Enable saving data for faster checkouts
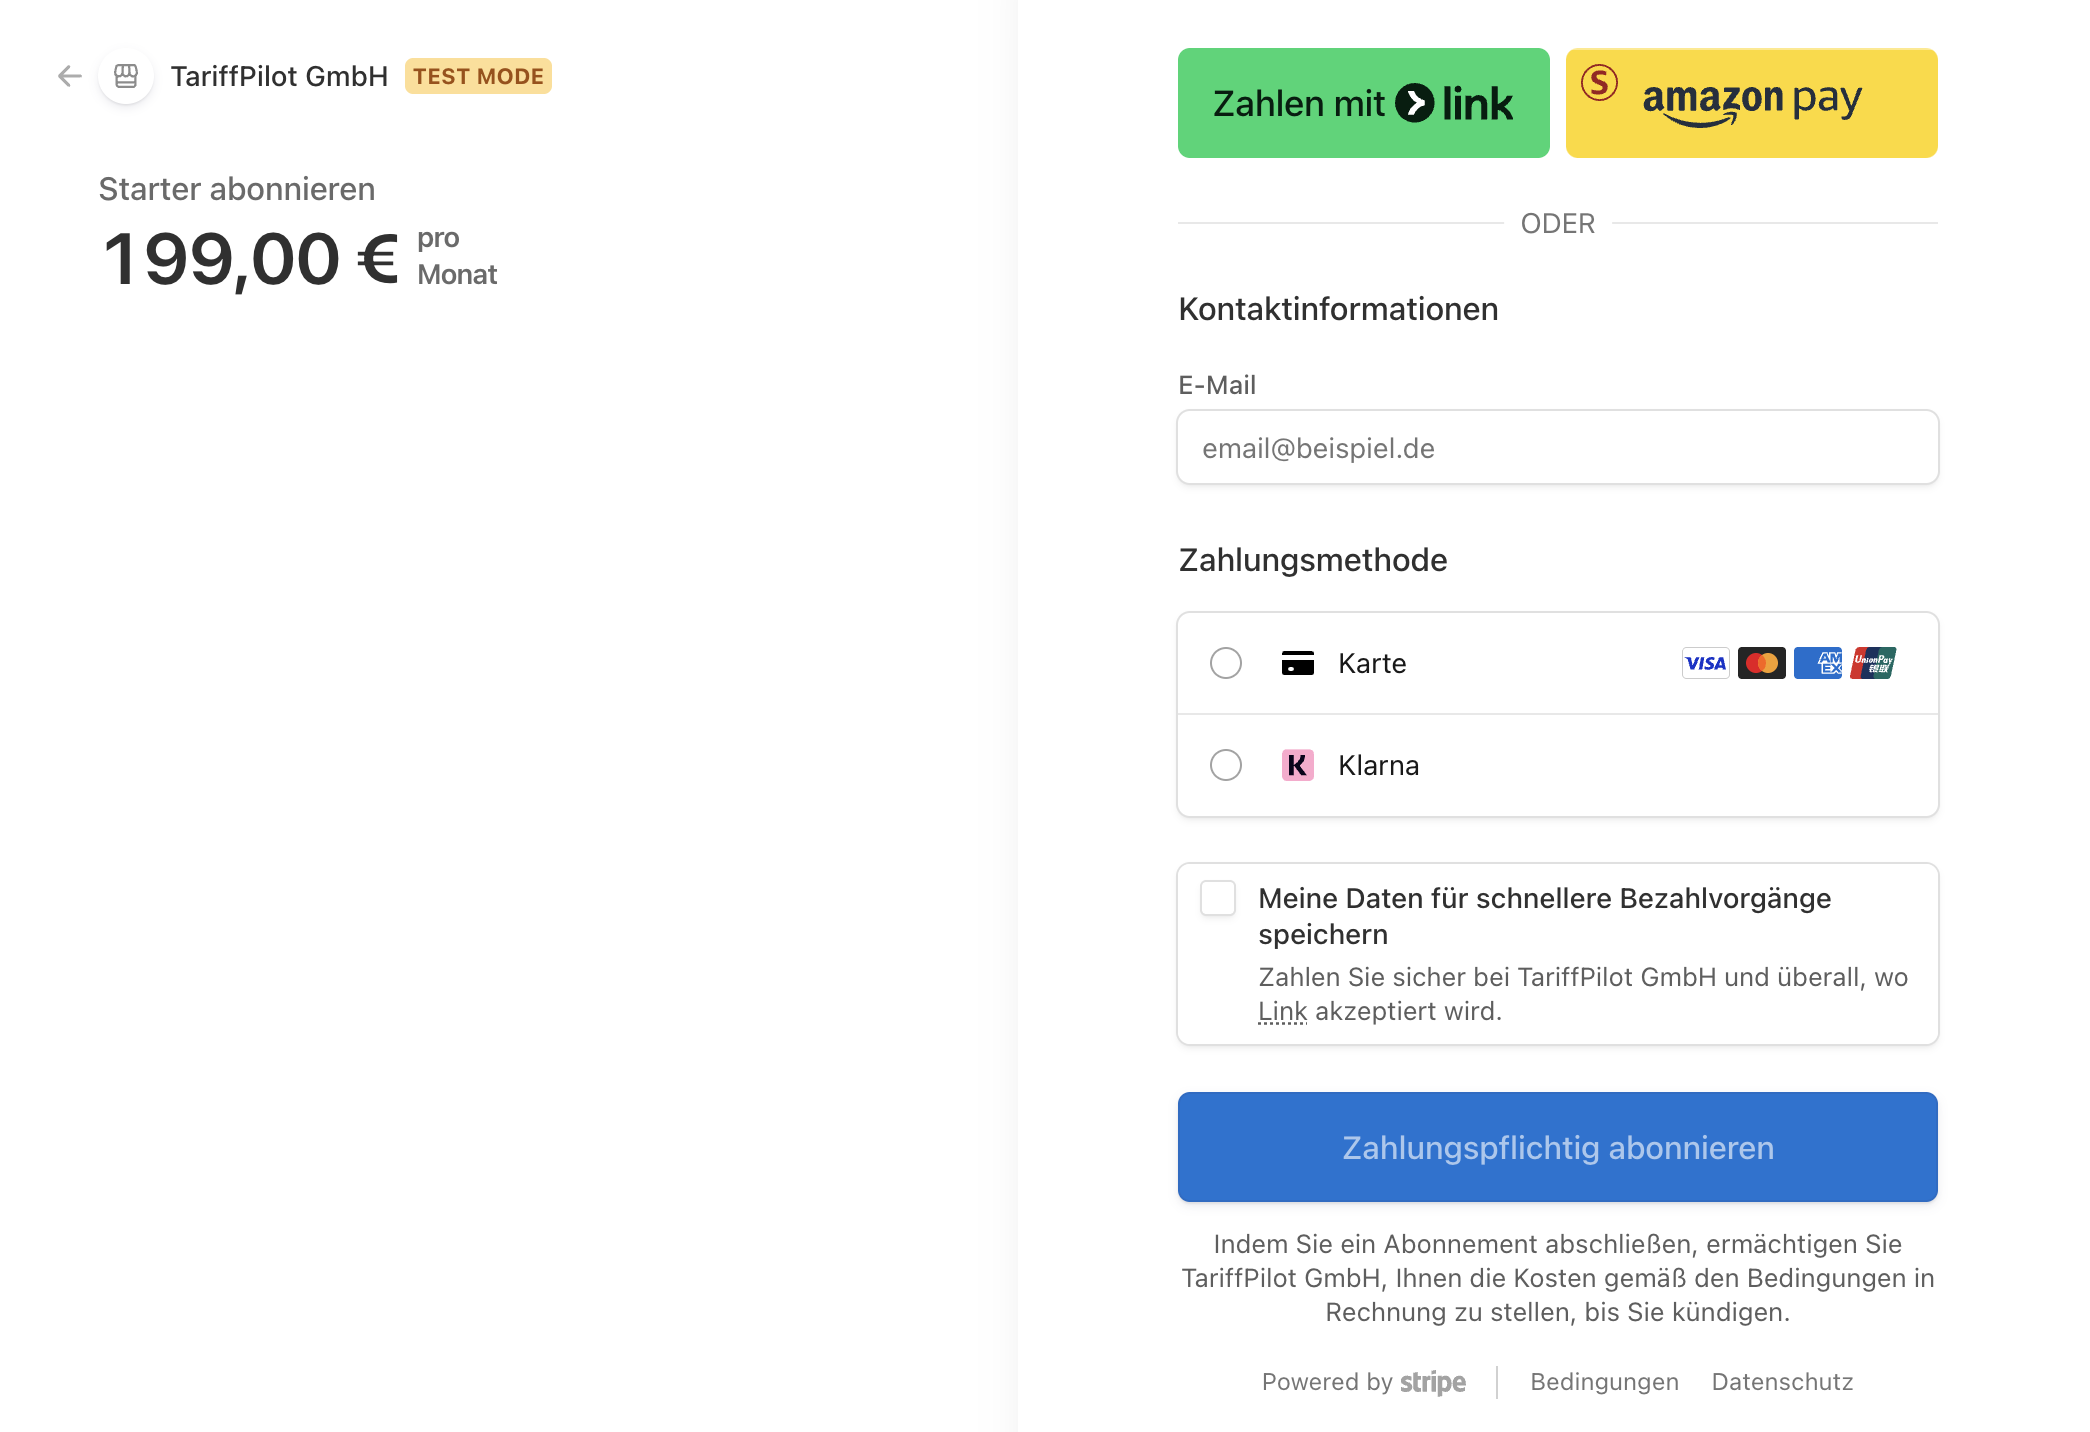The image size is (2090, 1432). point(1217,899)
